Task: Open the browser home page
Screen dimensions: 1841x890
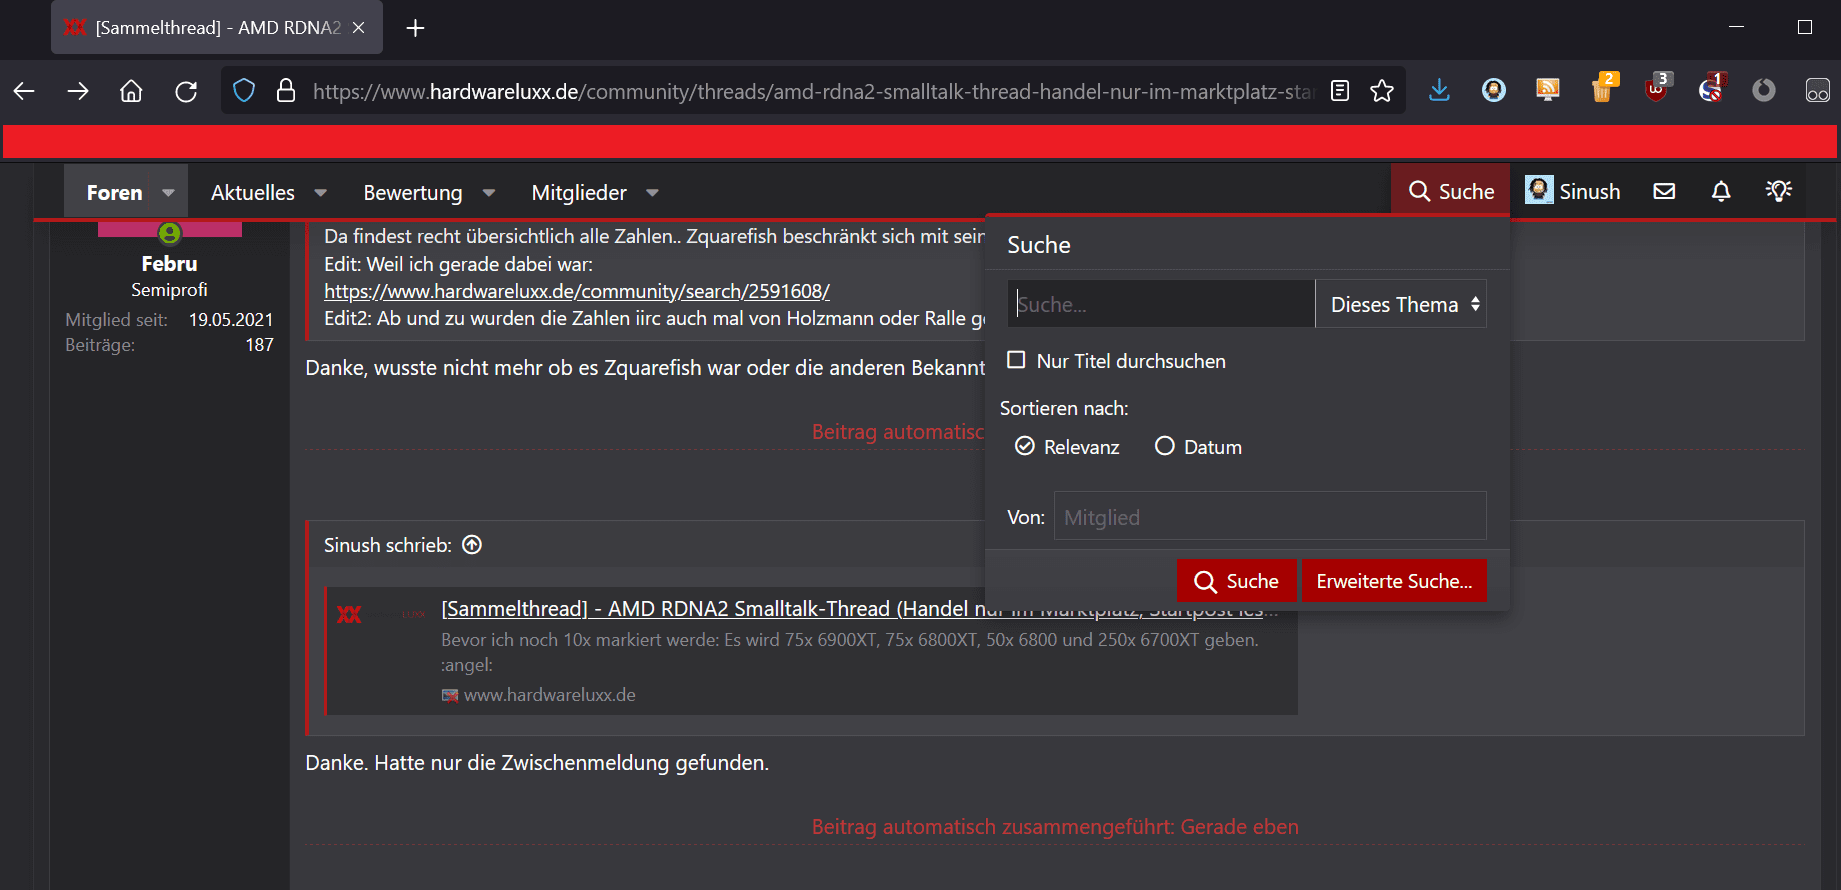Action: (131, 92)
